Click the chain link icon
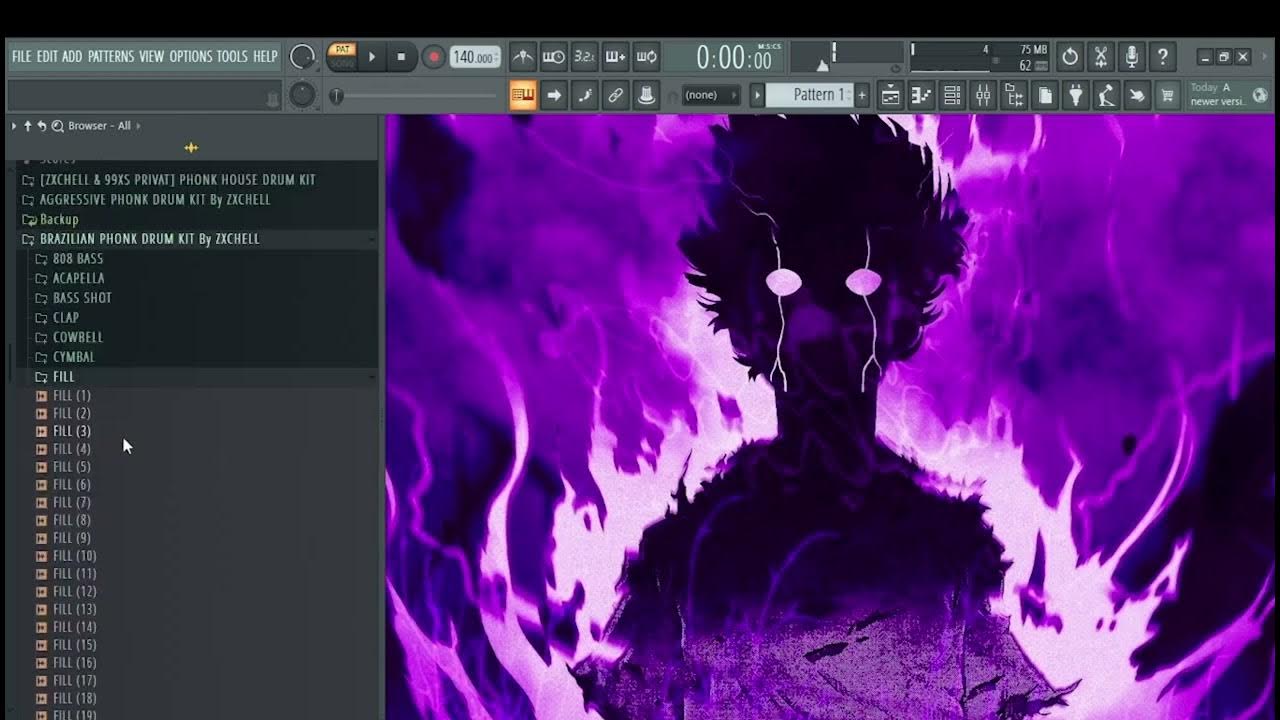Viewport: 1280px width, 720px height. click(616, 95)
